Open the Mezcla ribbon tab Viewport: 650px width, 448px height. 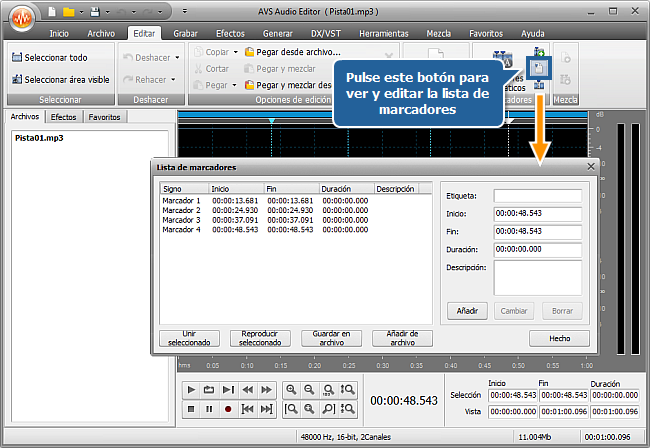[439, 34]
